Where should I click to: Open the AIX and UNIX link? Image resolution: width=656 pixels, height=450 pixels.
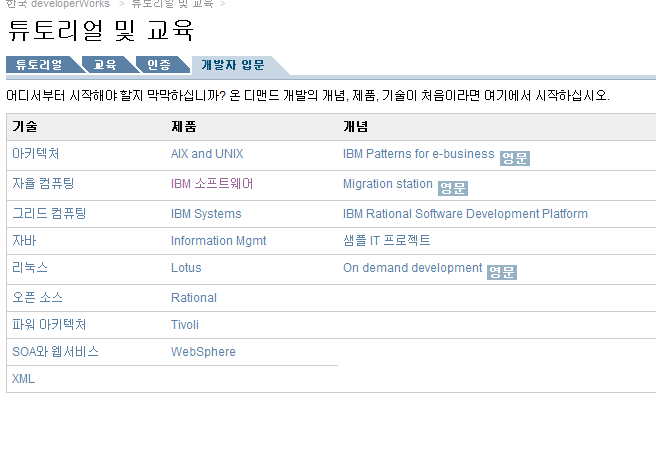(207, 153)
